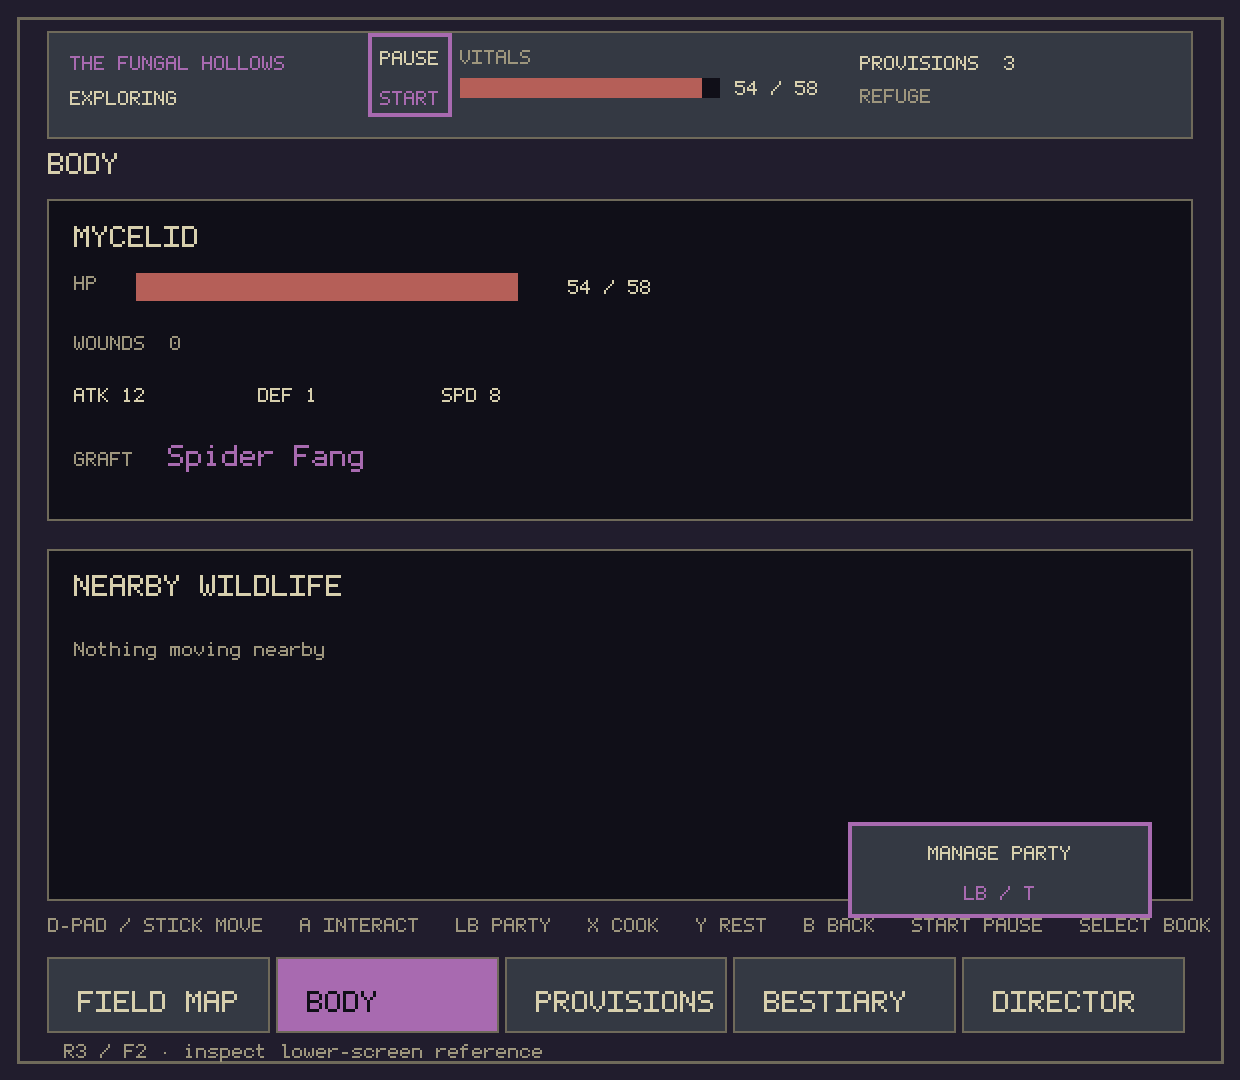
Task: Go to the Director tab
Action: point(1073,995)
